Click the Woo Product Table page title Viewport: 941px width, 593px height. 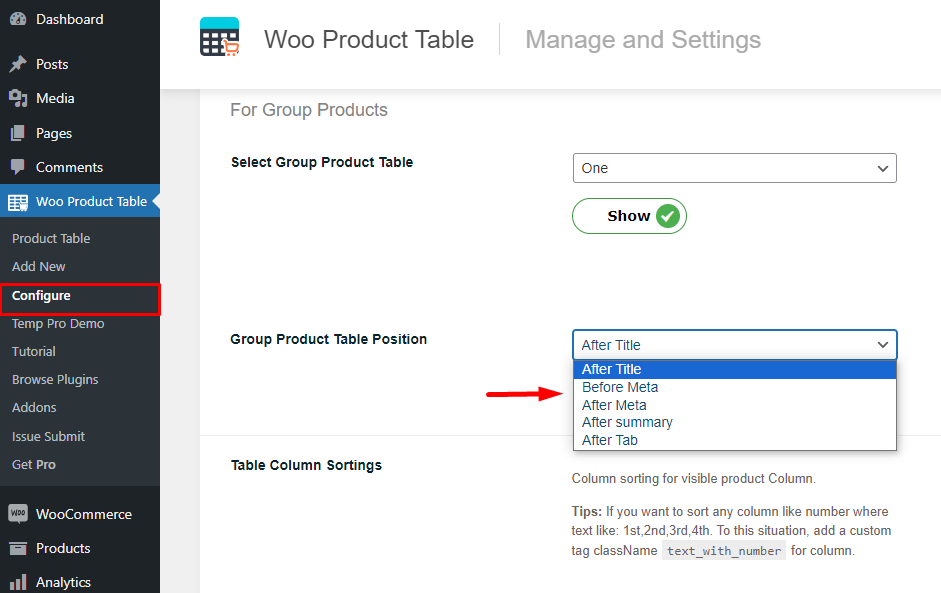369,40
